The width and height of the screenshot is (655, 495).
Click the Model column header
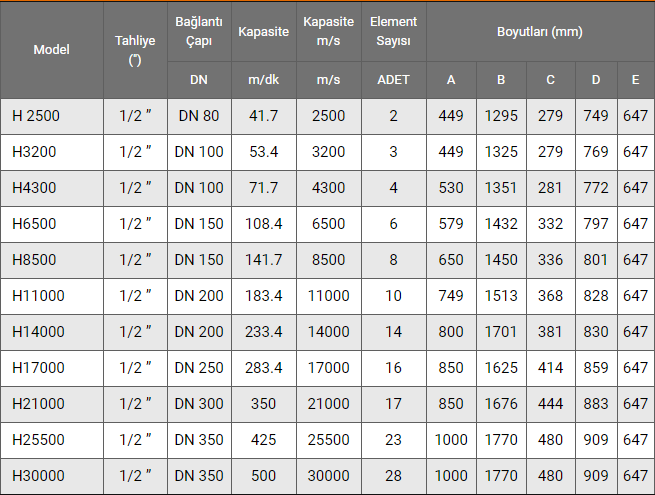[x=52, y=50]
